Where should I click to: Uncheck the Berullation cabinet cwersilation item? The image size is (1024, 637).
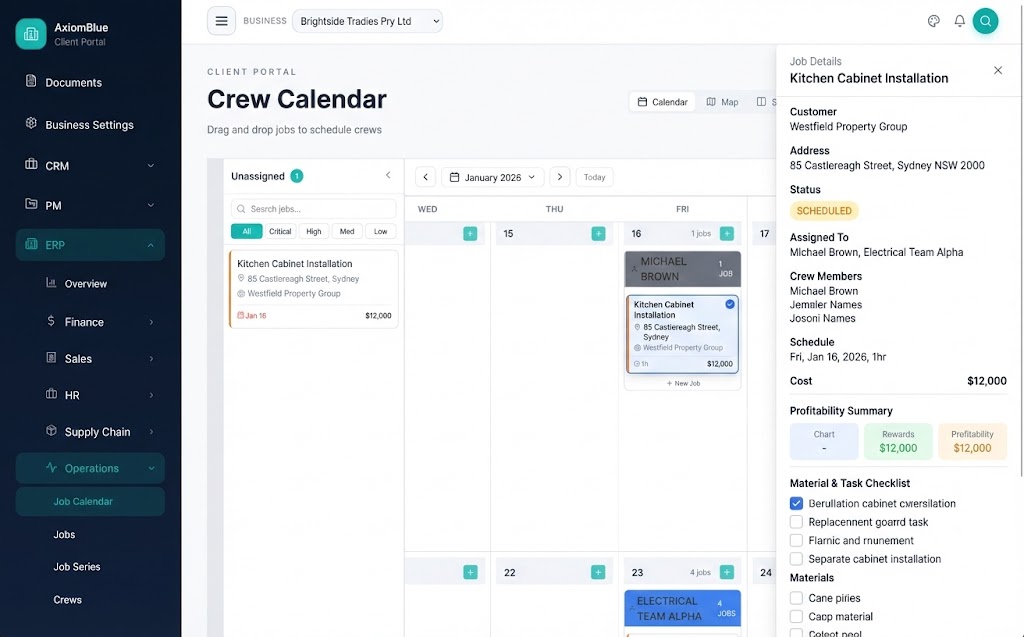click(795, 503)
